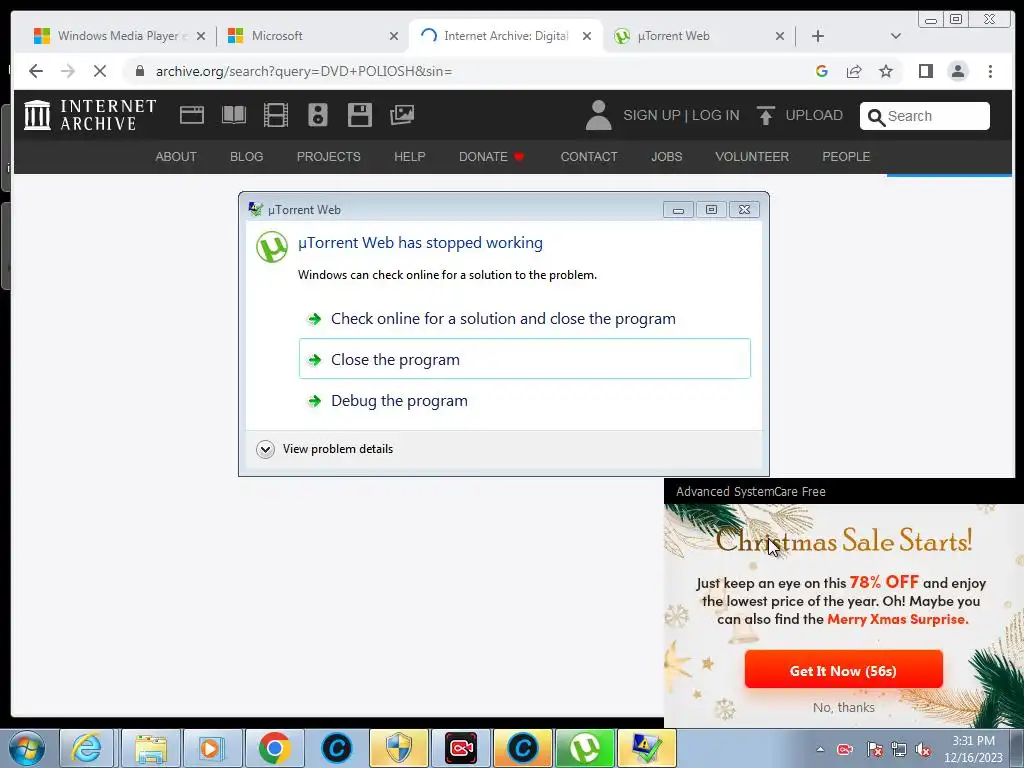Bookmark this page with star icon
The width and height of the screenshot is (1024, 768).
[x=886, y=71]
